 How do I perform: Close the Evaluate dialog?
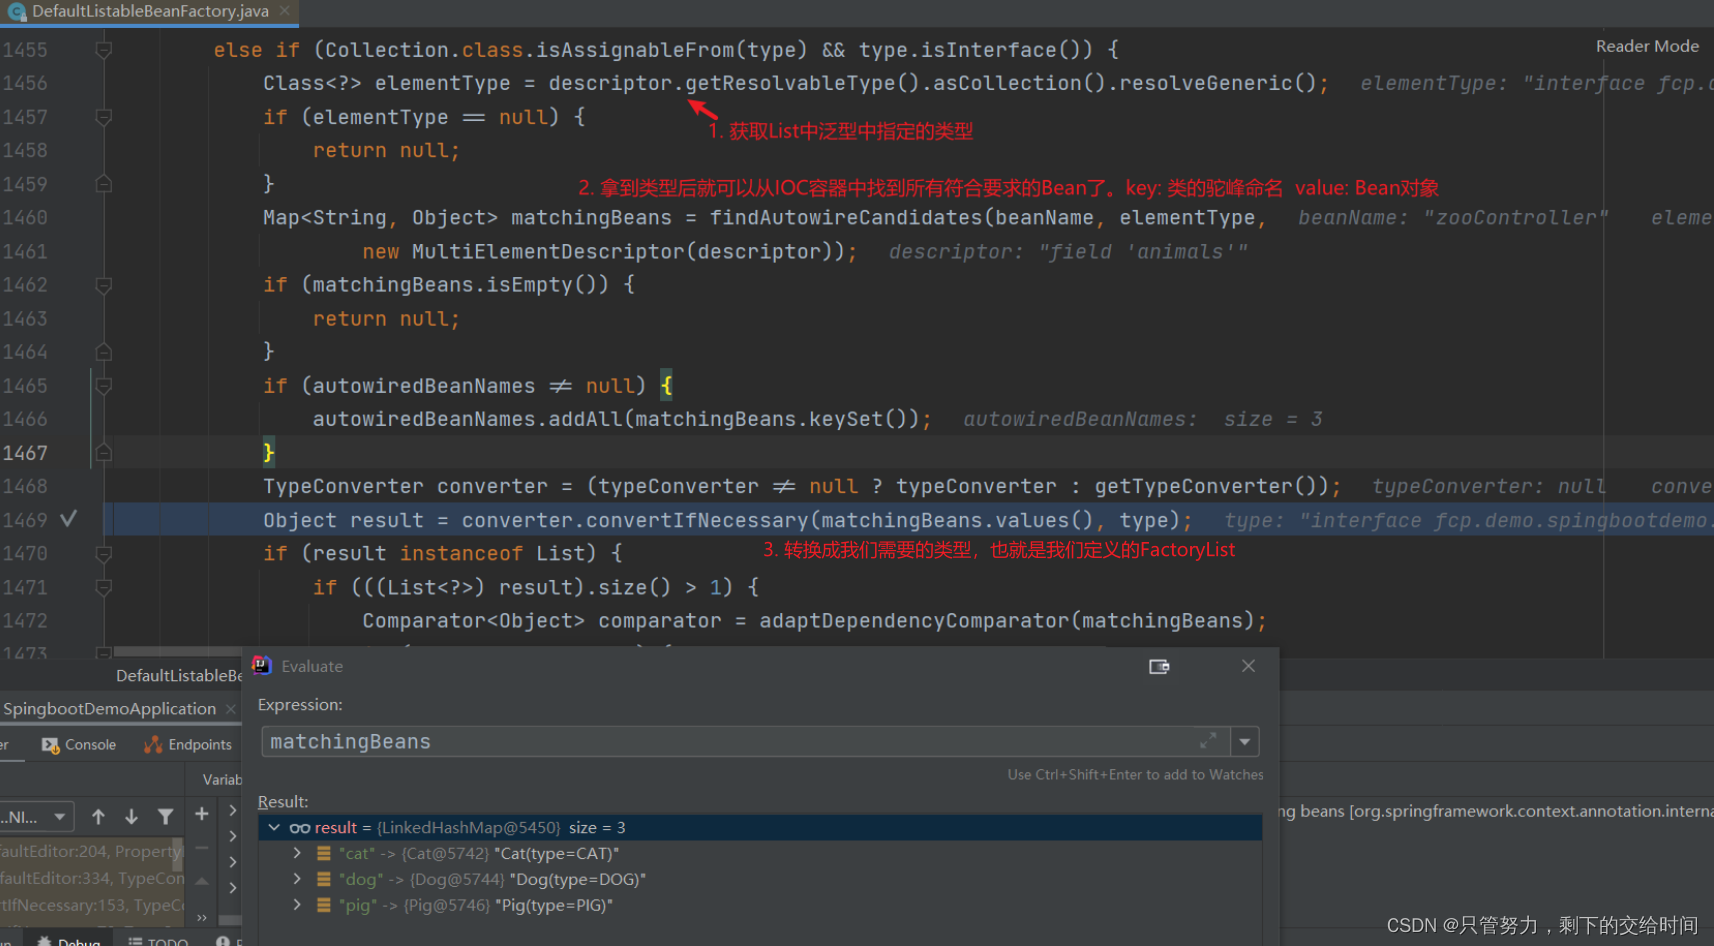[x=1248, y=665]
